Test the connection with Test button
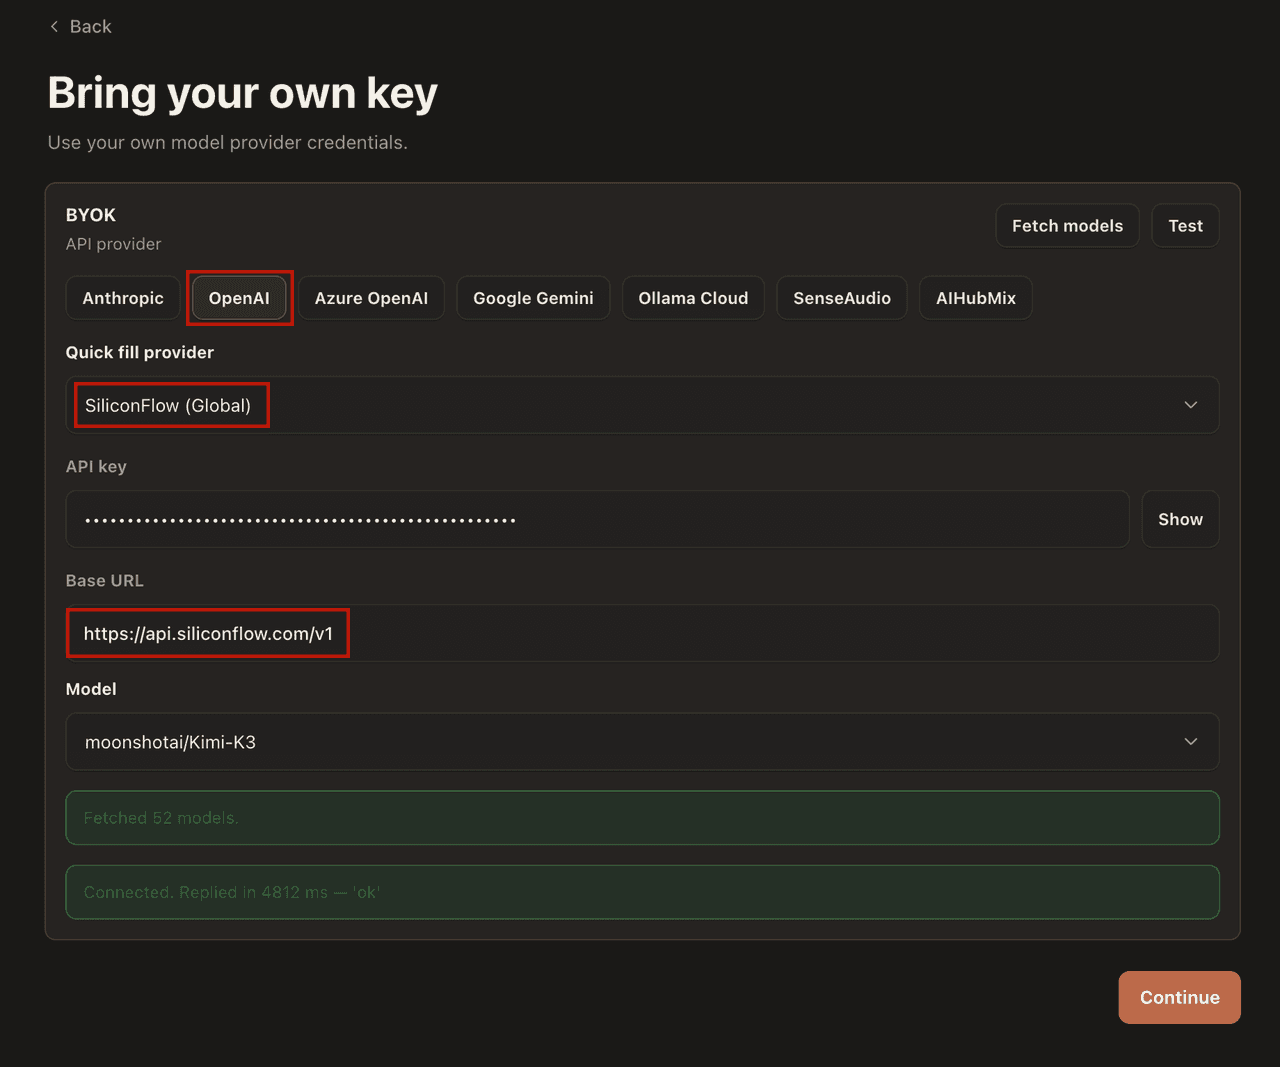The image size is (1280, 1067). tap(1185, 226)
